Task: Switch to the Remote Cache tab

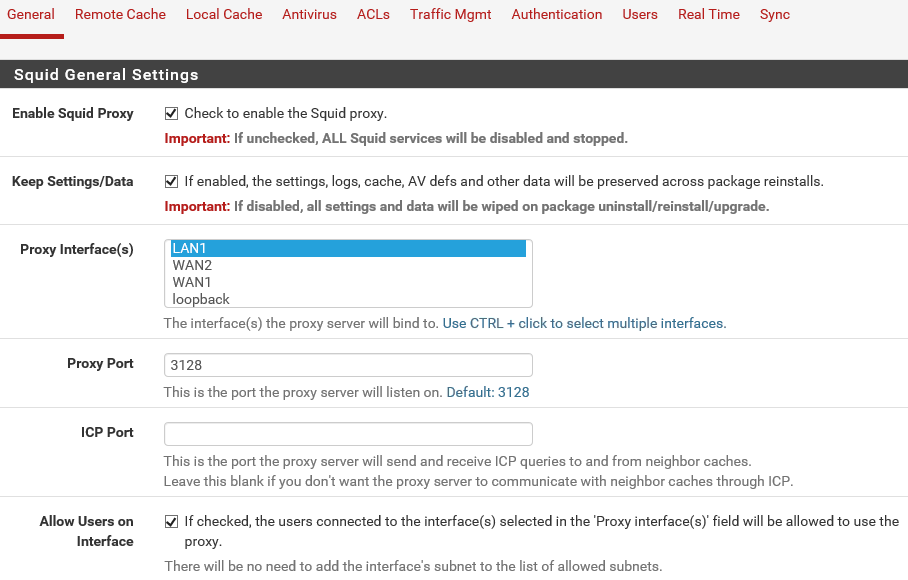Action: click(120, 14)
